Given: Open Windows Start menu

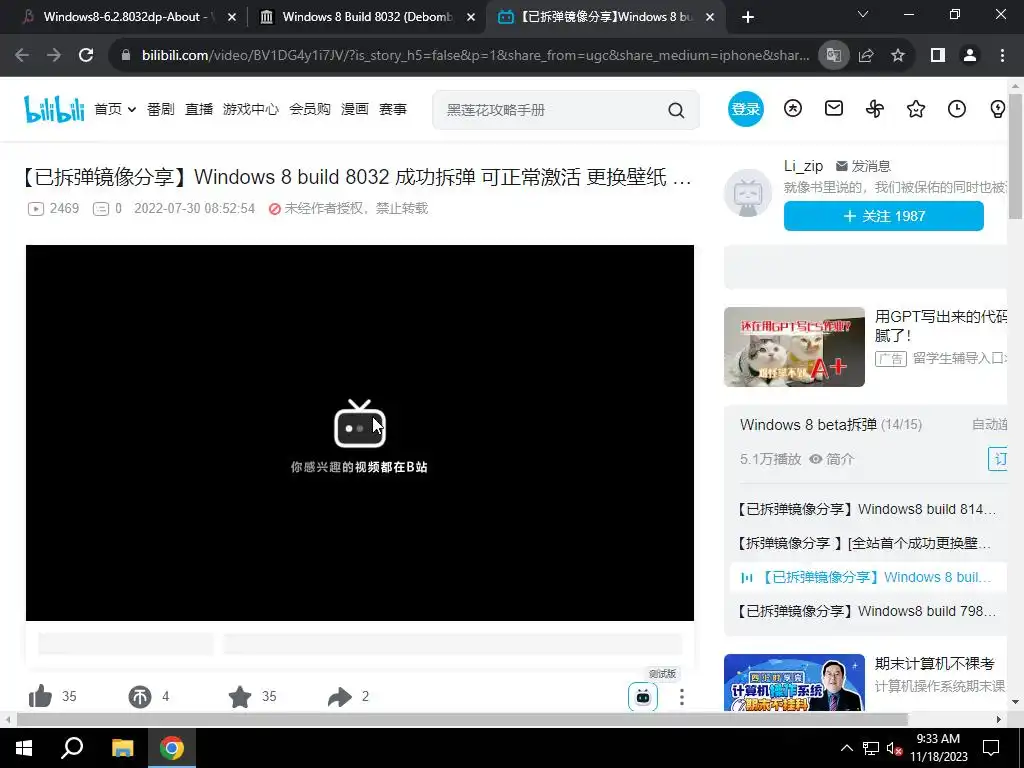Looking at the screenshot, I should pyautogui.click(x=24, y=748).
